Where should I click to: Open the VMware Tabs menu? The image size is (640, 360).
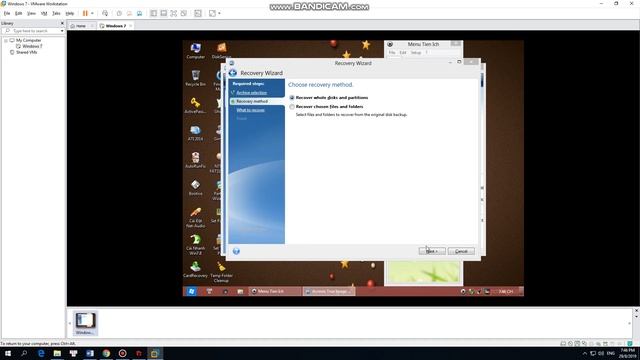[56, 13]
